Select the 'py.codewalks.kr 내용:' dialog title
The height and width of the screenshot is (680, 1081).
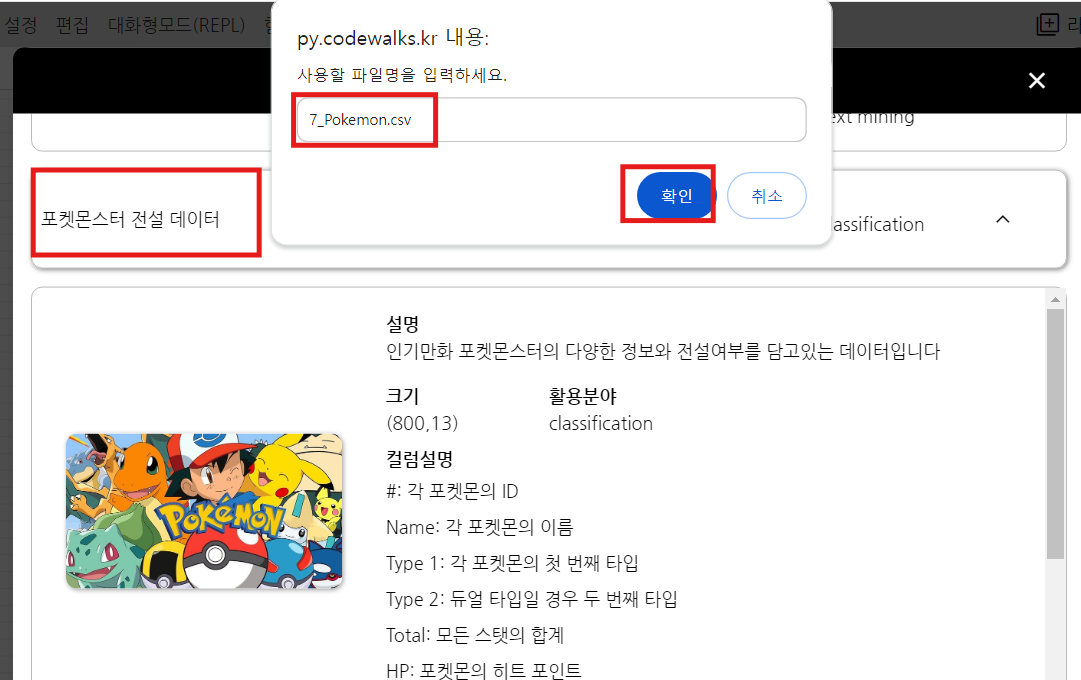point(393,38)
